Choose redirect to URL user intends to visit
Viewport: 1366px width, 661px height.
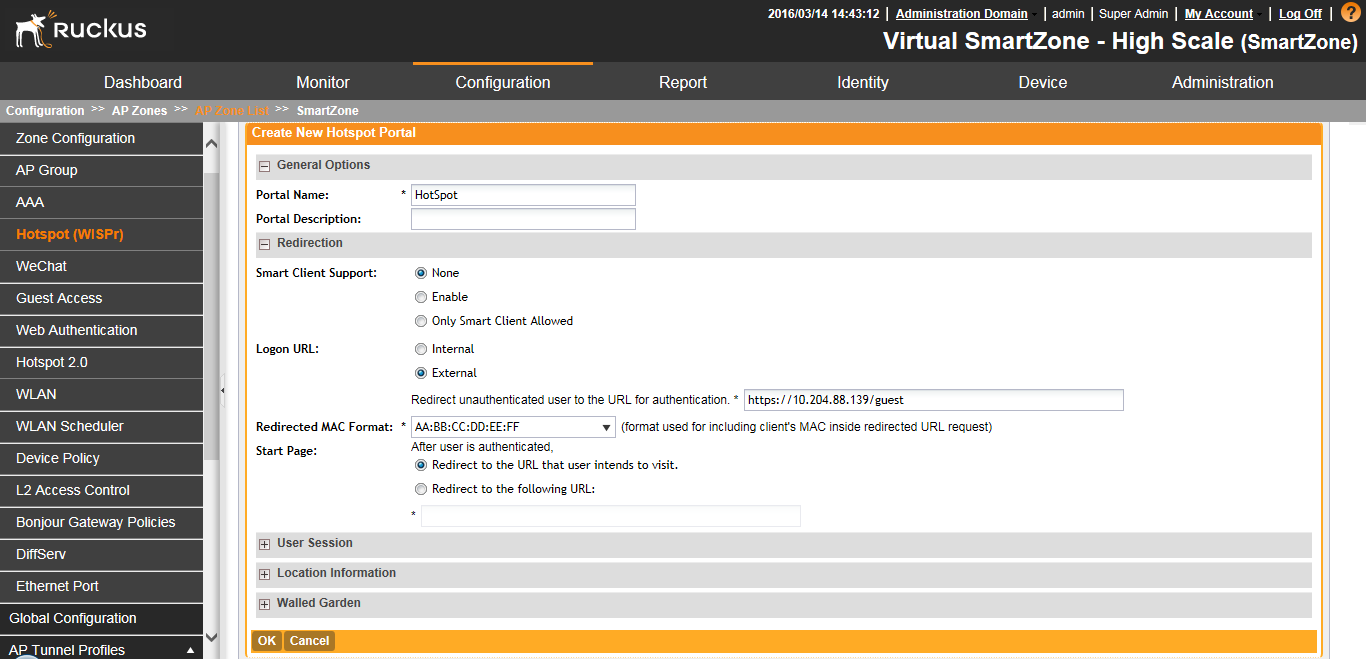coord(421,465)
